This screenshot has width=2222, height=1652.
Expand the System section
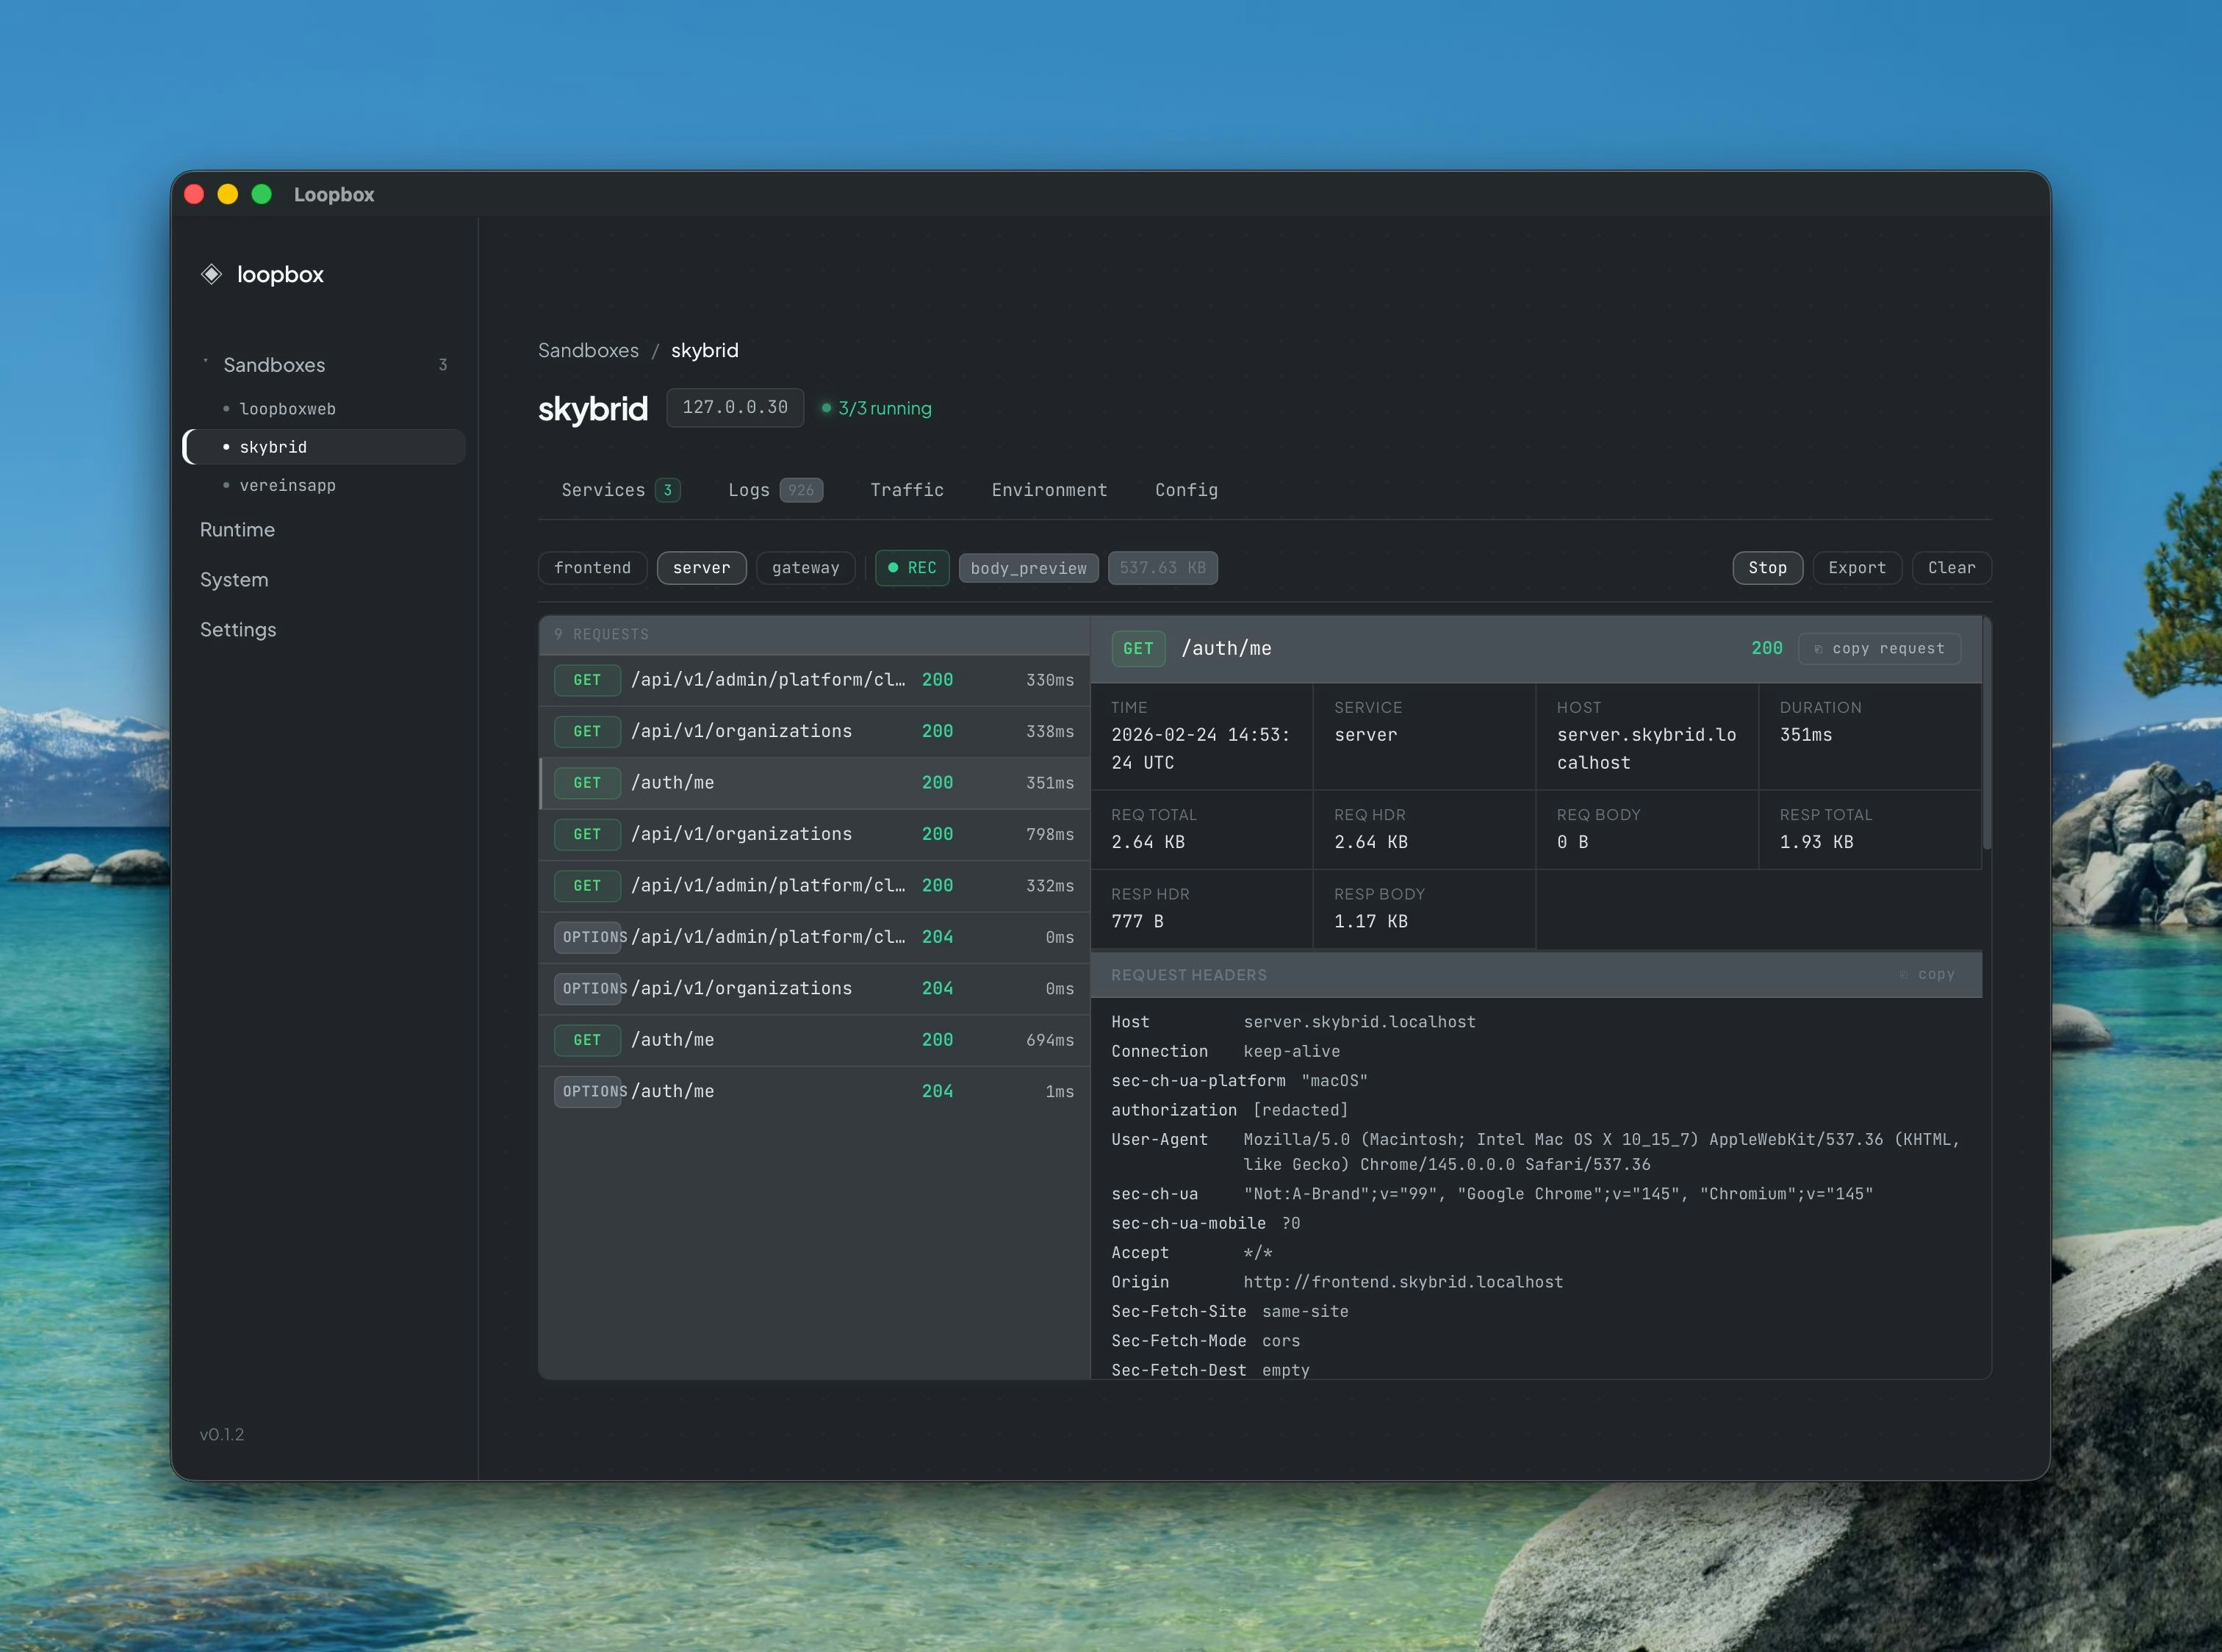(x=234, y=579)
